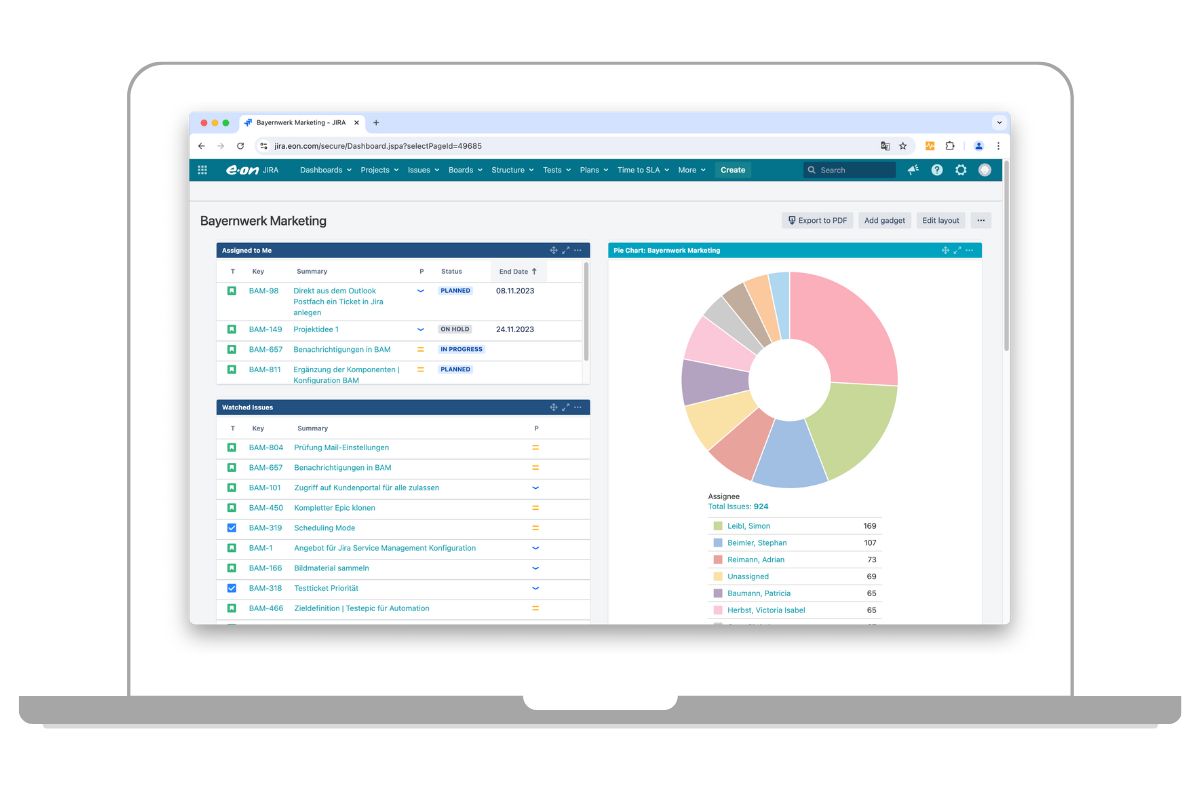Open a new browser tab

(376, 122)
